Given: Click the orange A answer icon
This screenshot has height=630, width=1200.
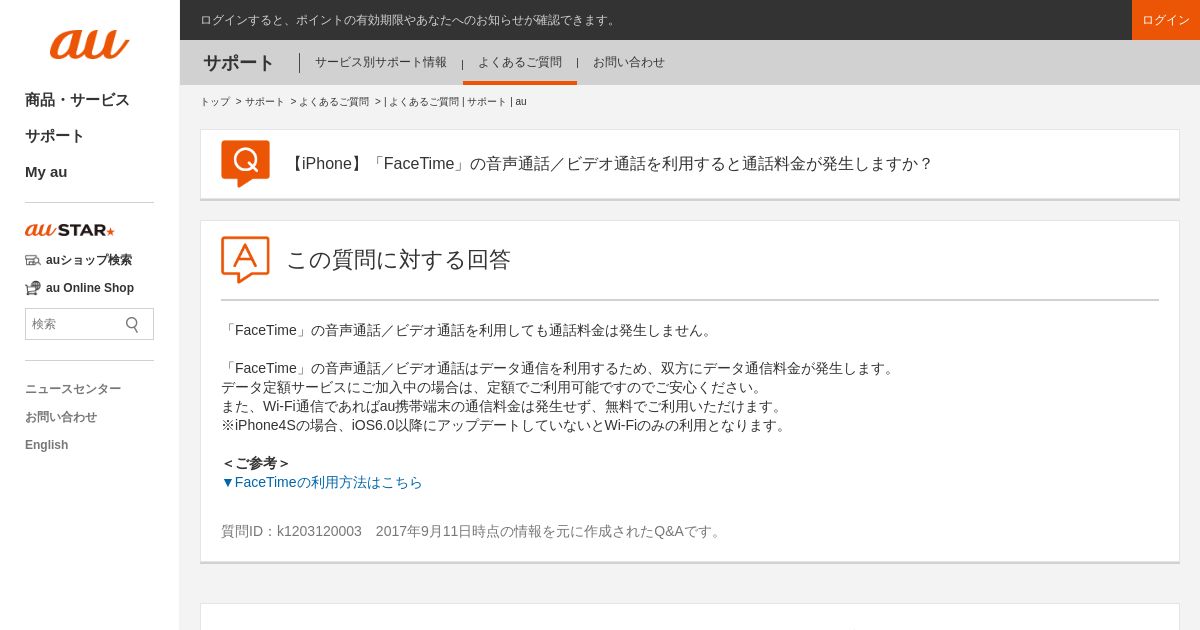Looking at the screenshot, I should [x=245, y=260].
